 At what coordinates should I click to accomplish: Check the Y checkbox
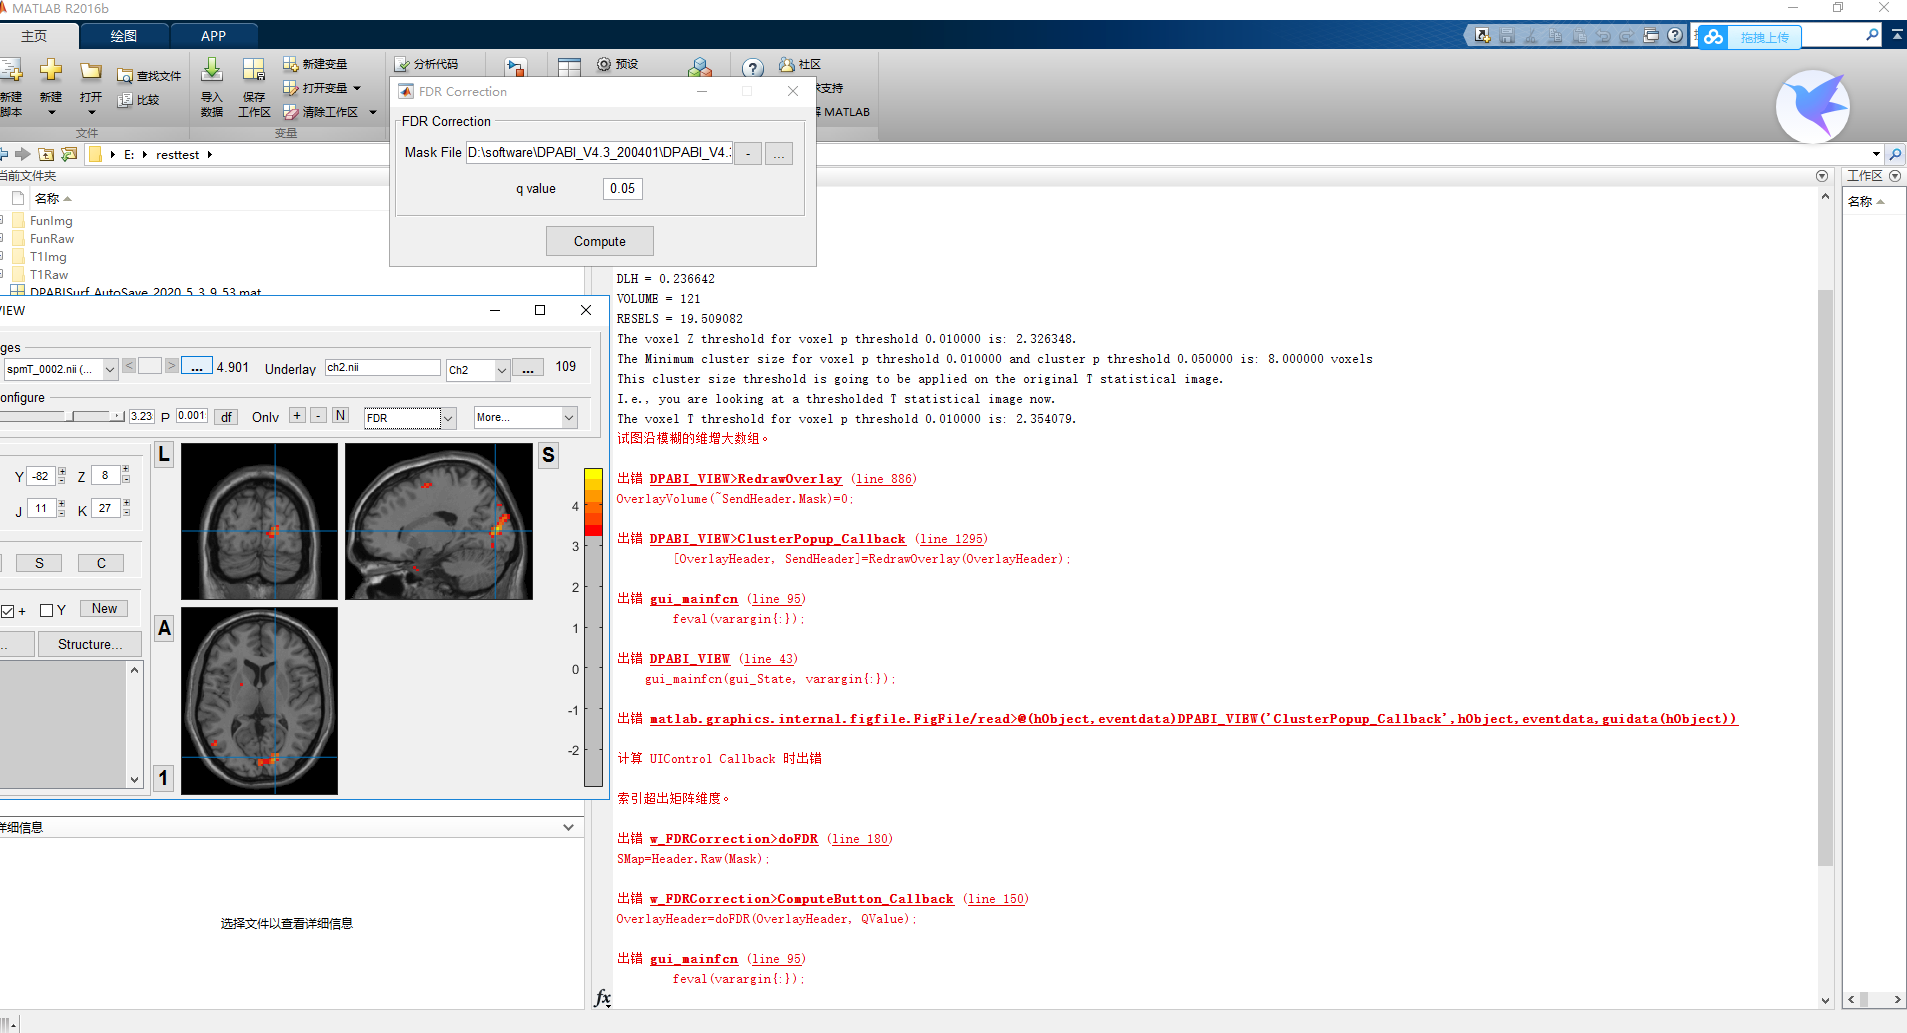[x=46, y=610]
